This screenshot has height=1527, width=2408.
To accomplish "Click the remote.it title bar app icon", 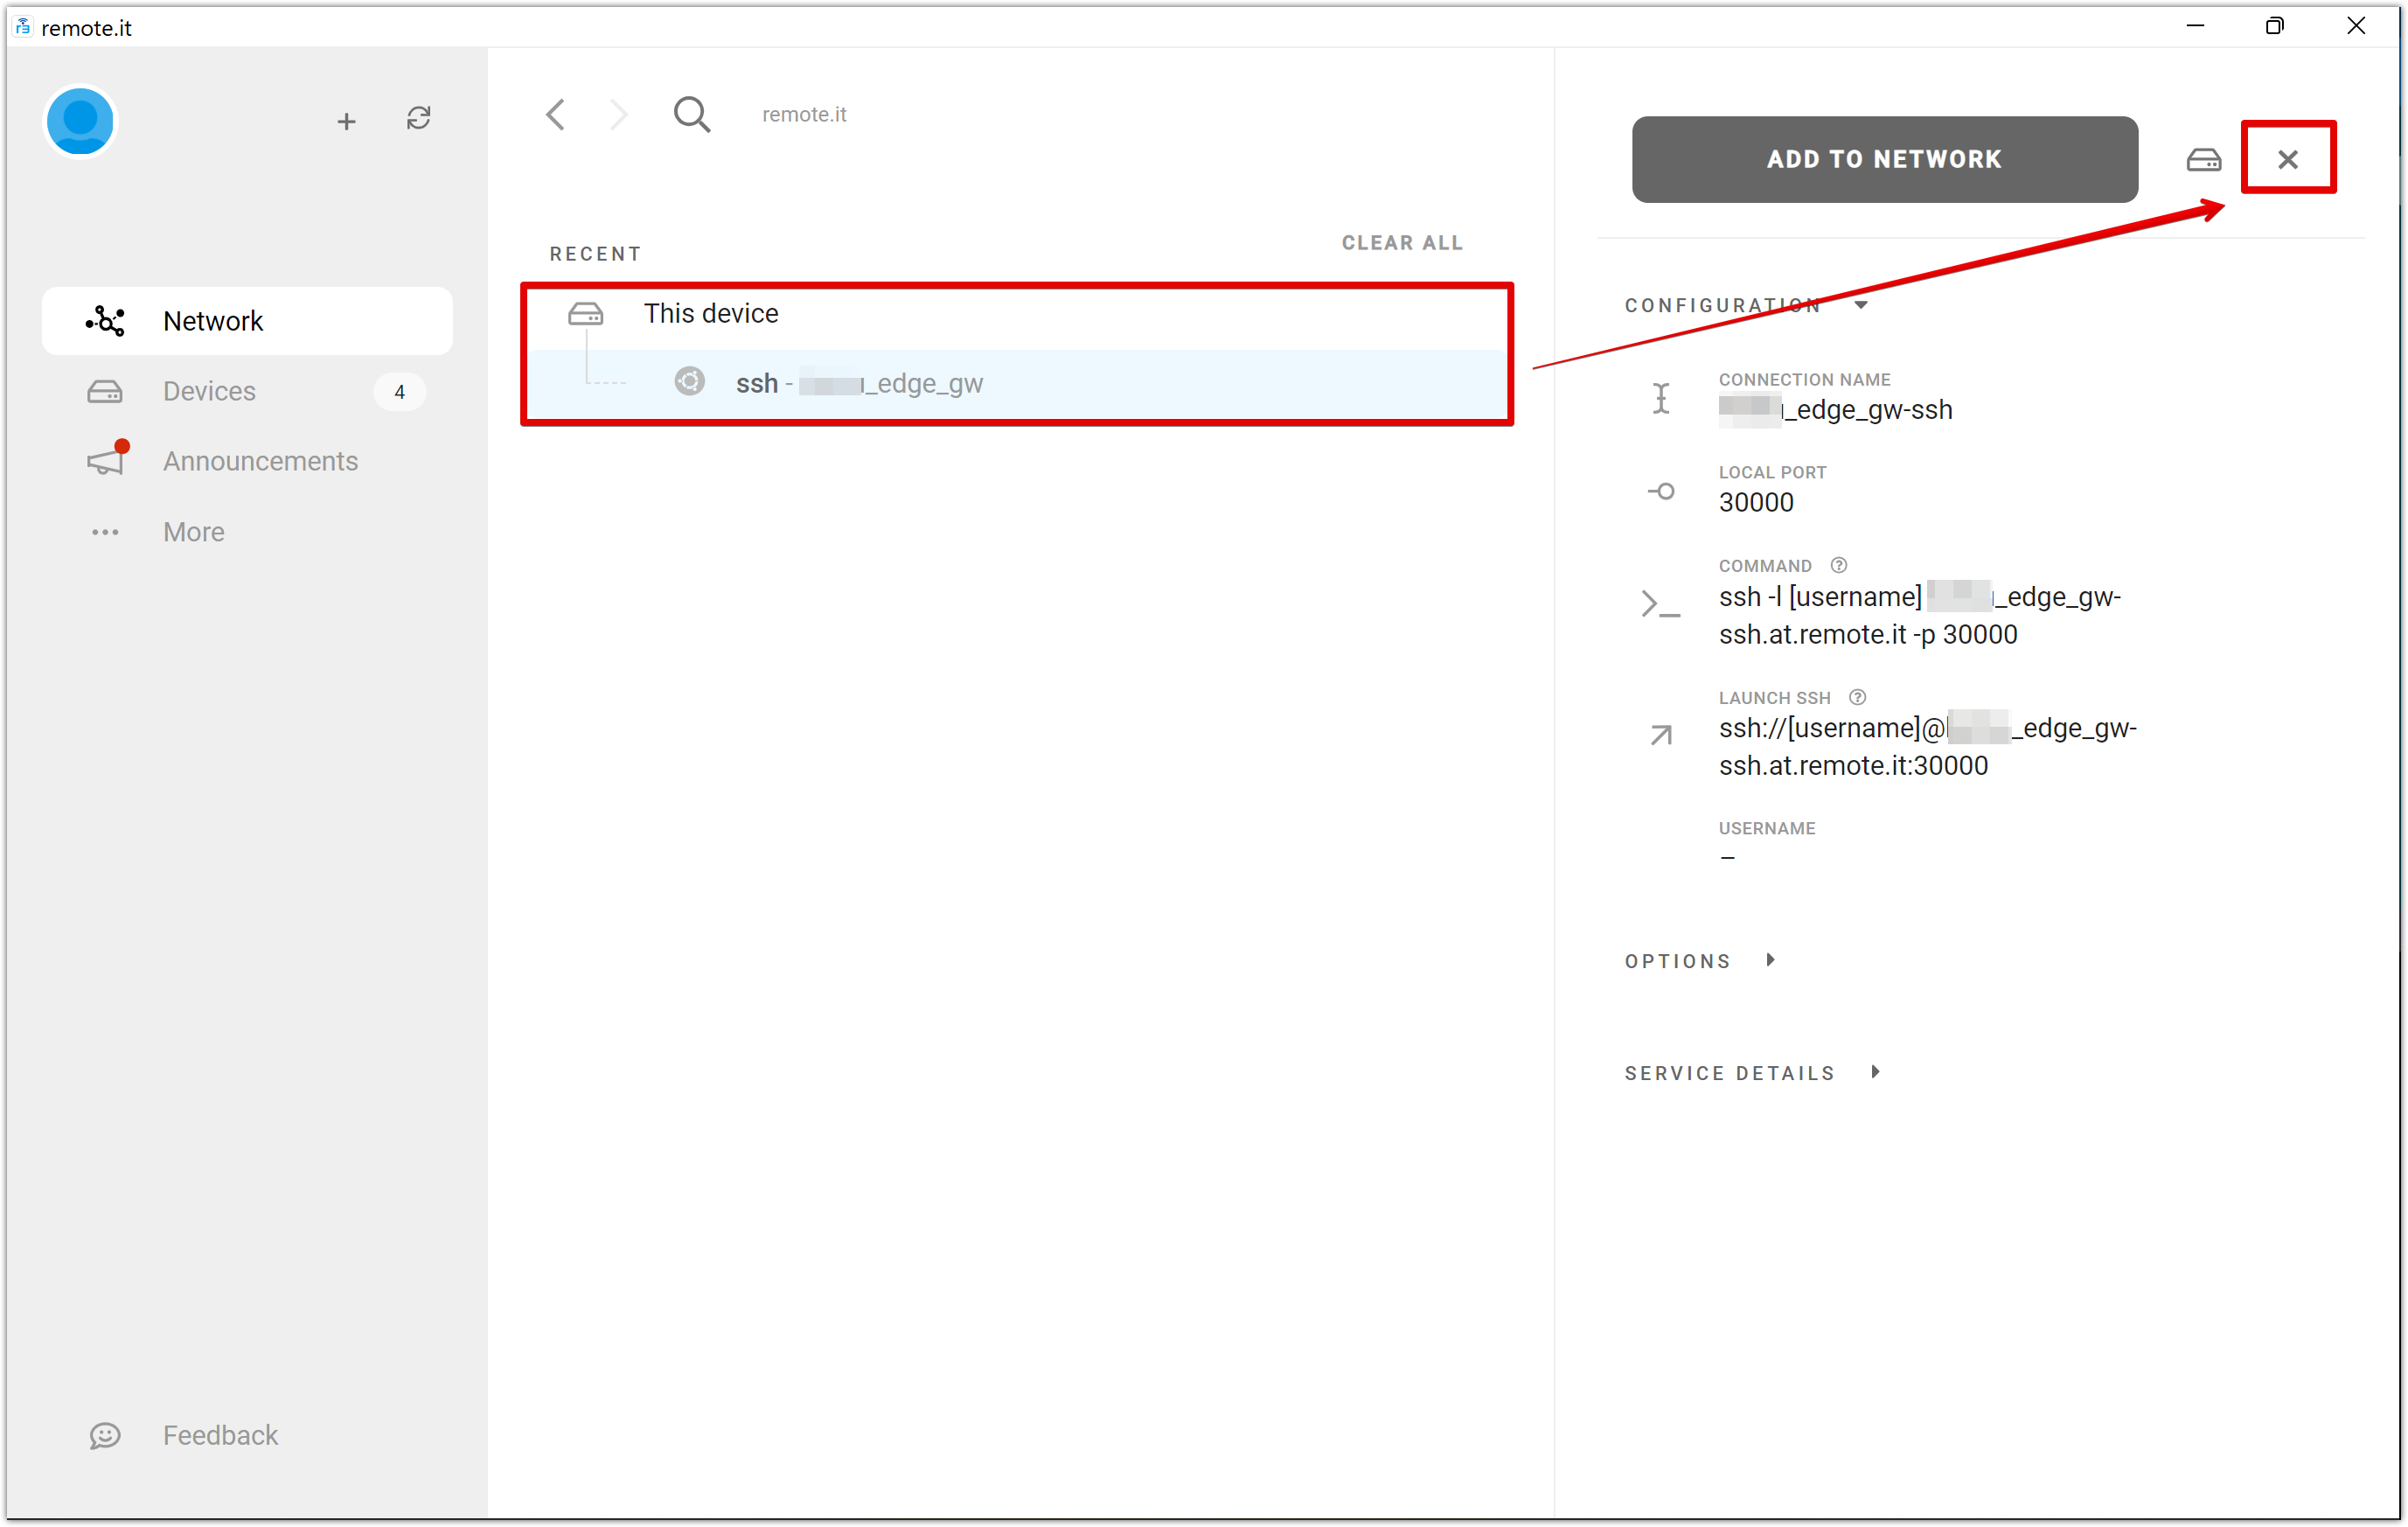I will coord(23,27).
